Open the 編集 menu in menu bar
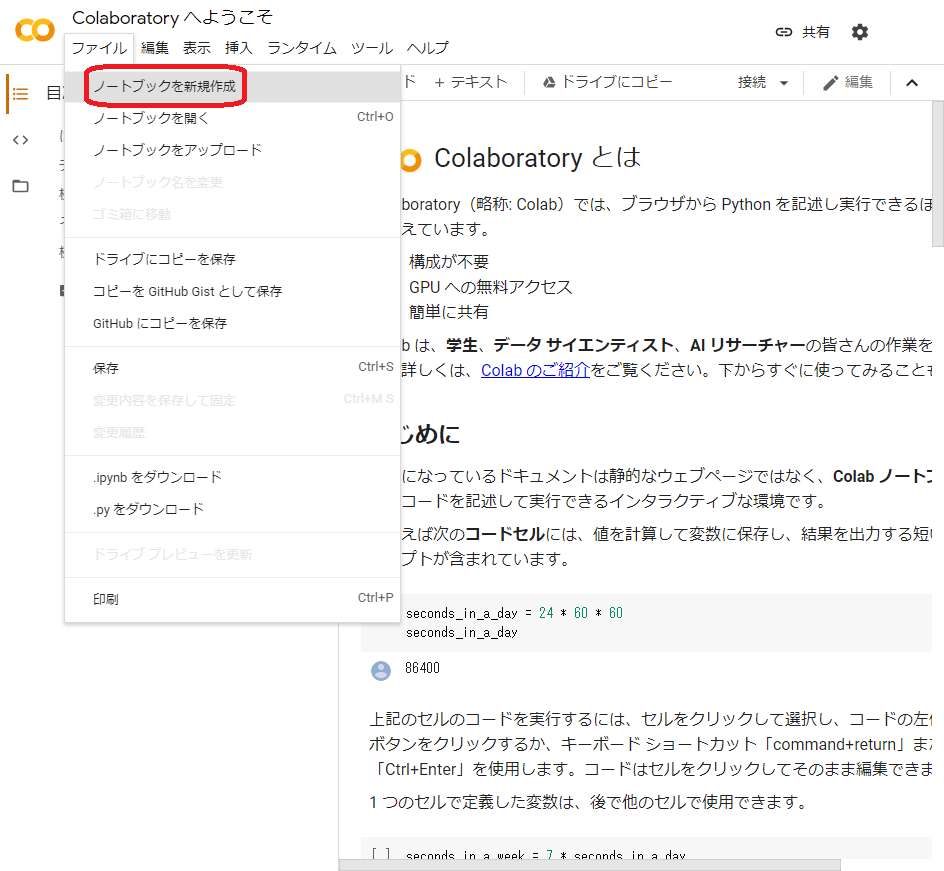 [x=155, y=48]
